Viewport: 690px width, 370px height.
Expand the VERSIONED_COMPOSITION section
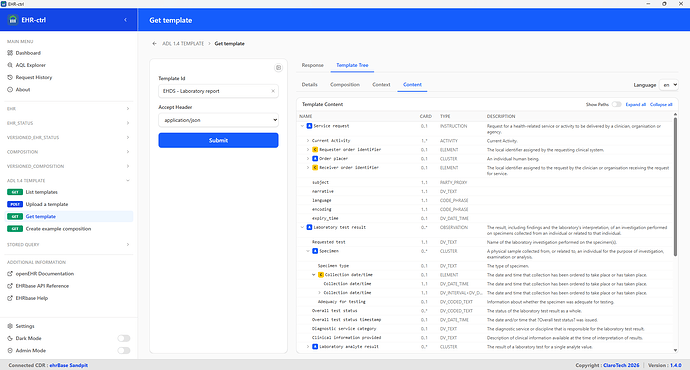pos(68,166)
